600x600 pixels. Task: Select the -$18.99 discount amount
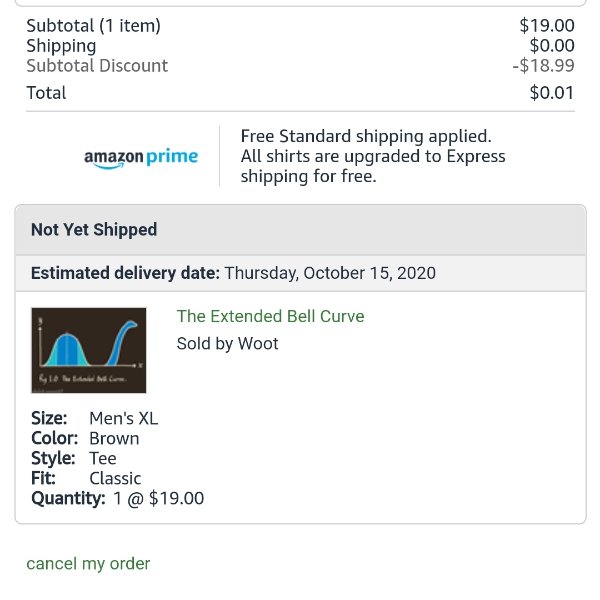coord(543,65)
